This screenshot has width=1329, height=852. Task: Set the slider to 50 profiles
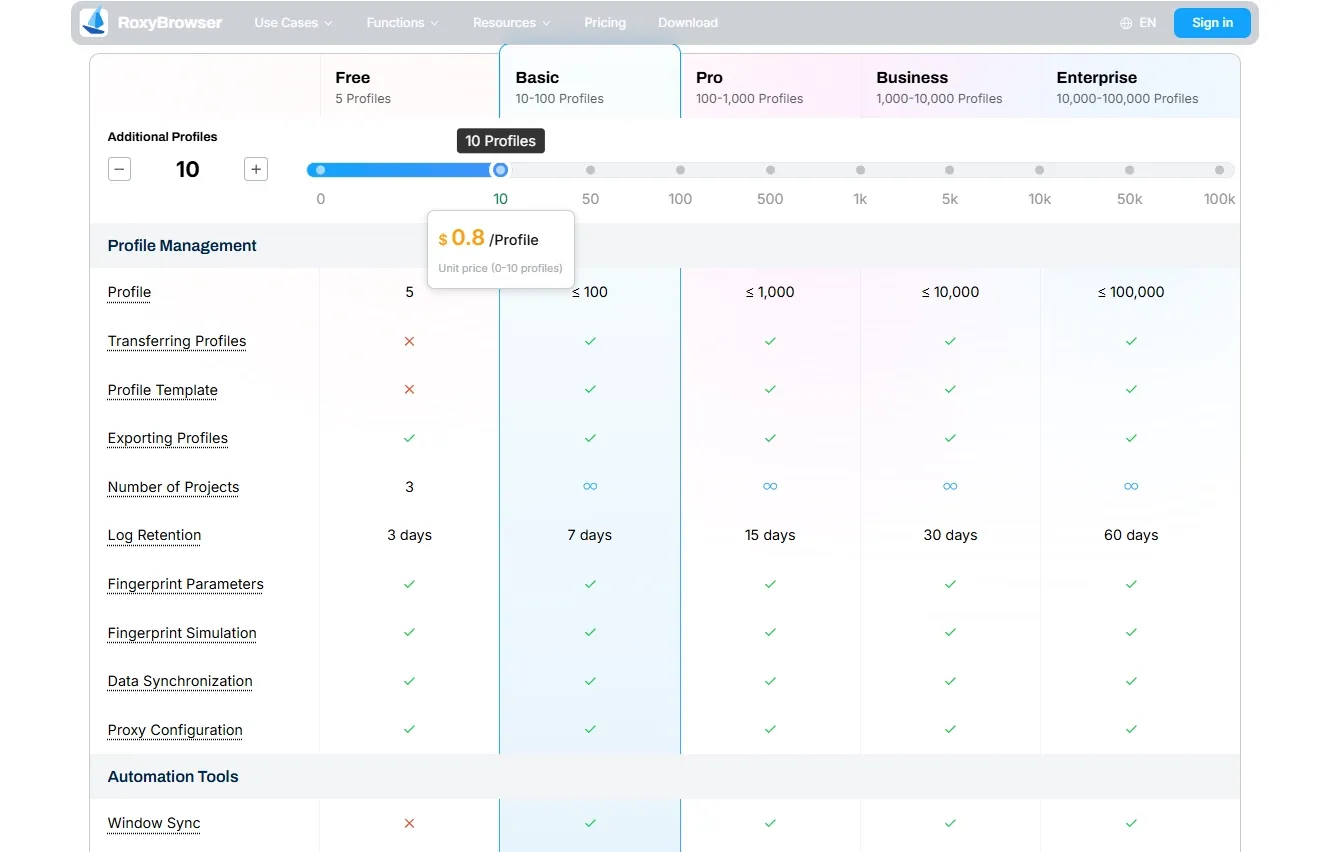coord(590,170)
